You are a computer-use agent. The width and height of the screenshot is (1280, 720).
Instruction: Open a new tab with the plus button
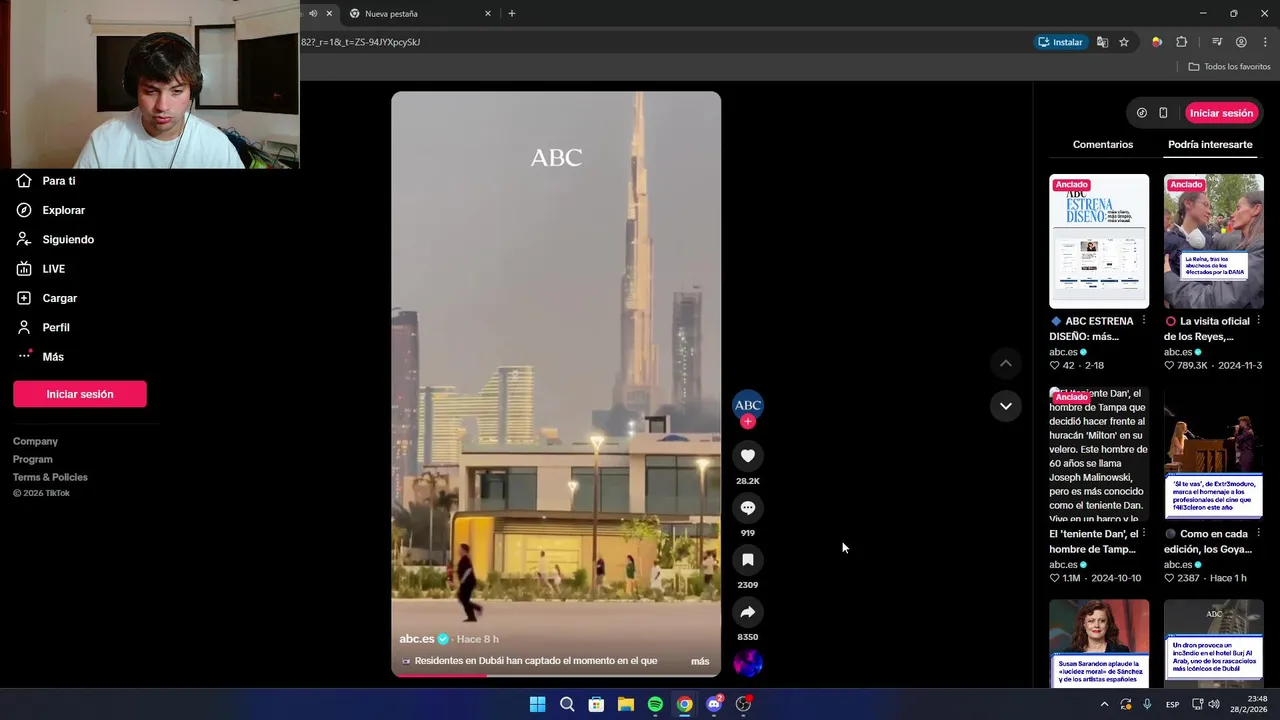pyautogui.click(x=512, y=14)
